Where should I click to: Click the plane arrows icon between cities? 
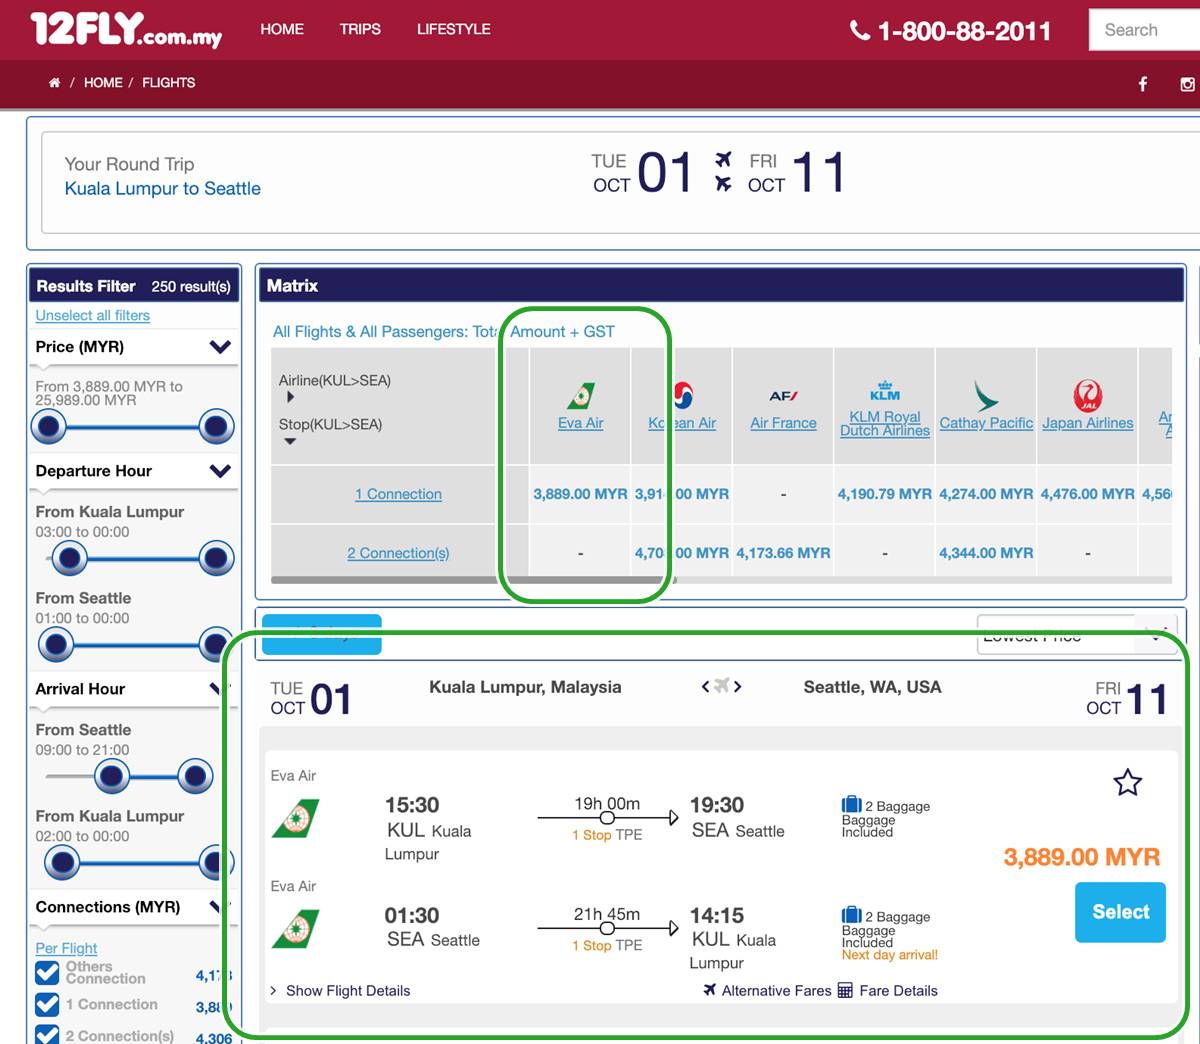721,686
